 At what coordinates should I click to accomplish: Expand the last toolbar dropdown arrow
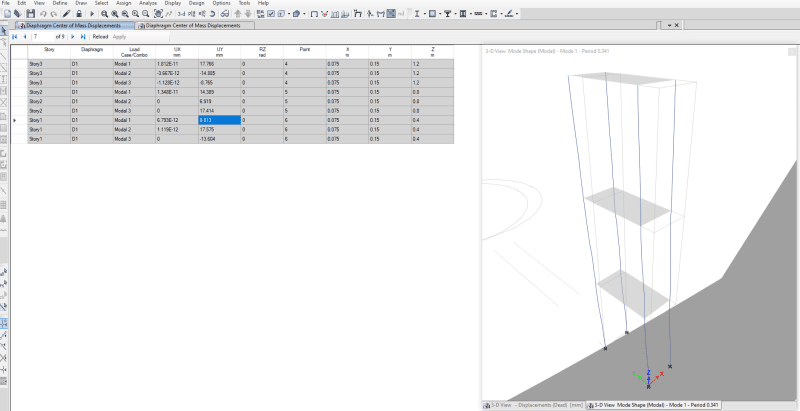pos(517,14)
